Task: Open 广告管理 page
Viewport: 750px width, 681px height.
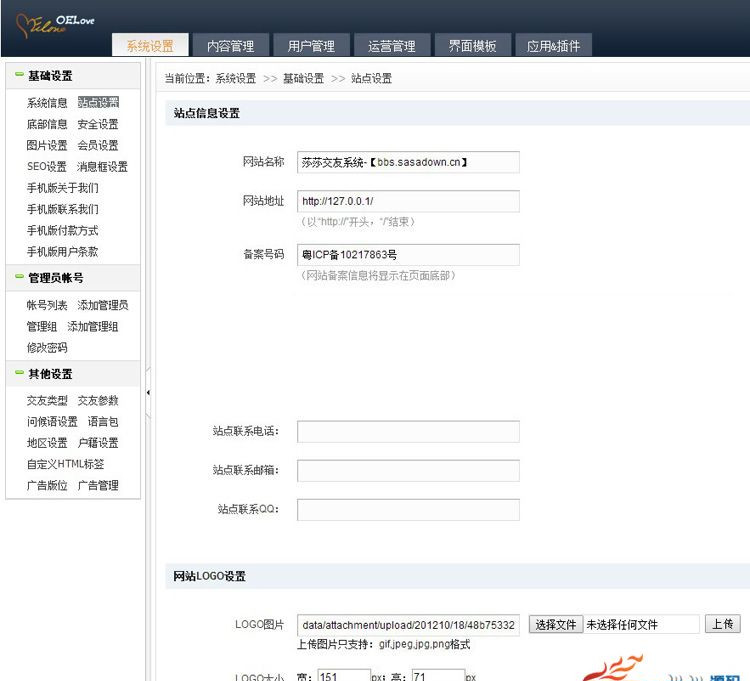Action: [98, 485]
